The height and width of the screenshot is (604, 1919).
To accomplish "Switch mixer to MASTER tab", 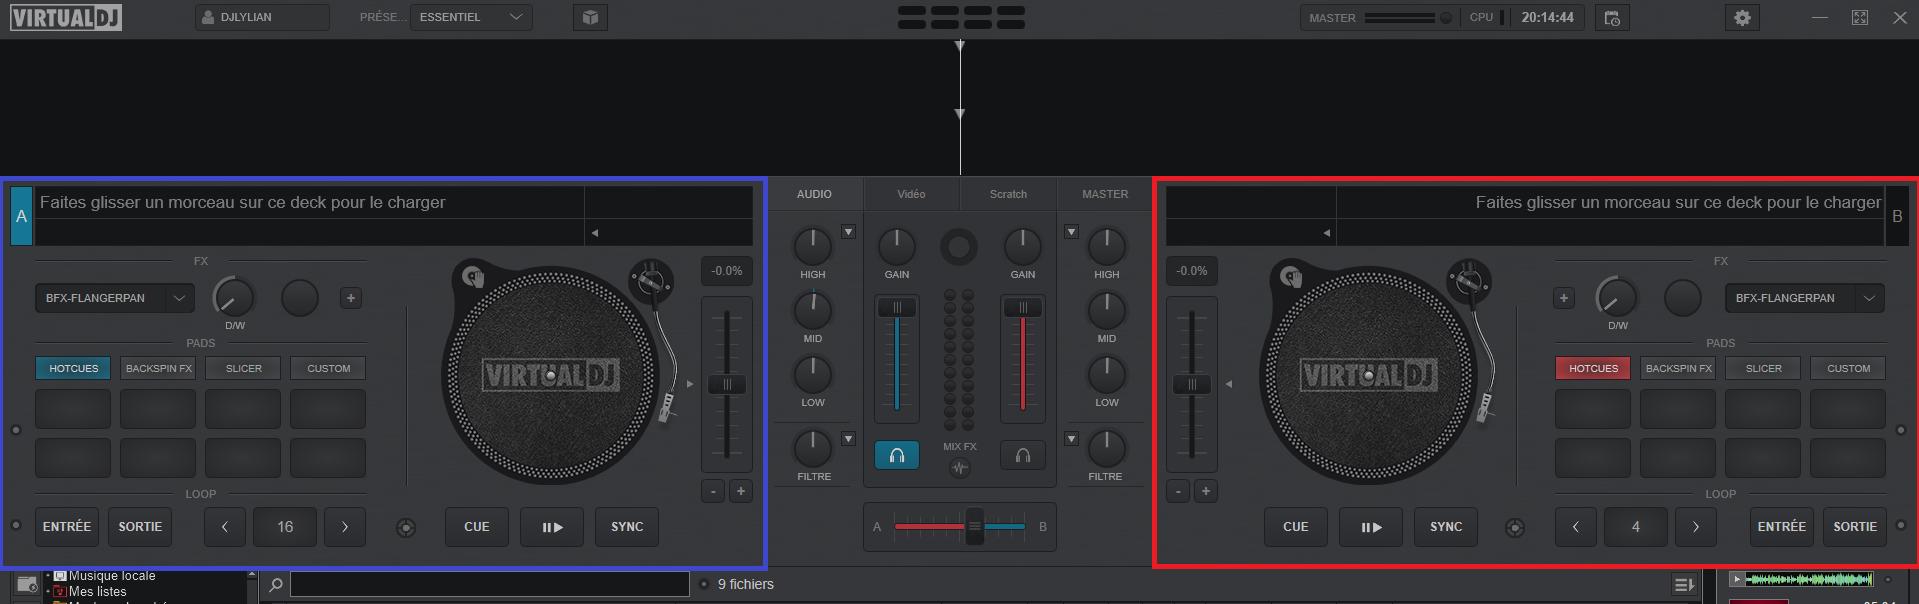I will pos(1105,194).
